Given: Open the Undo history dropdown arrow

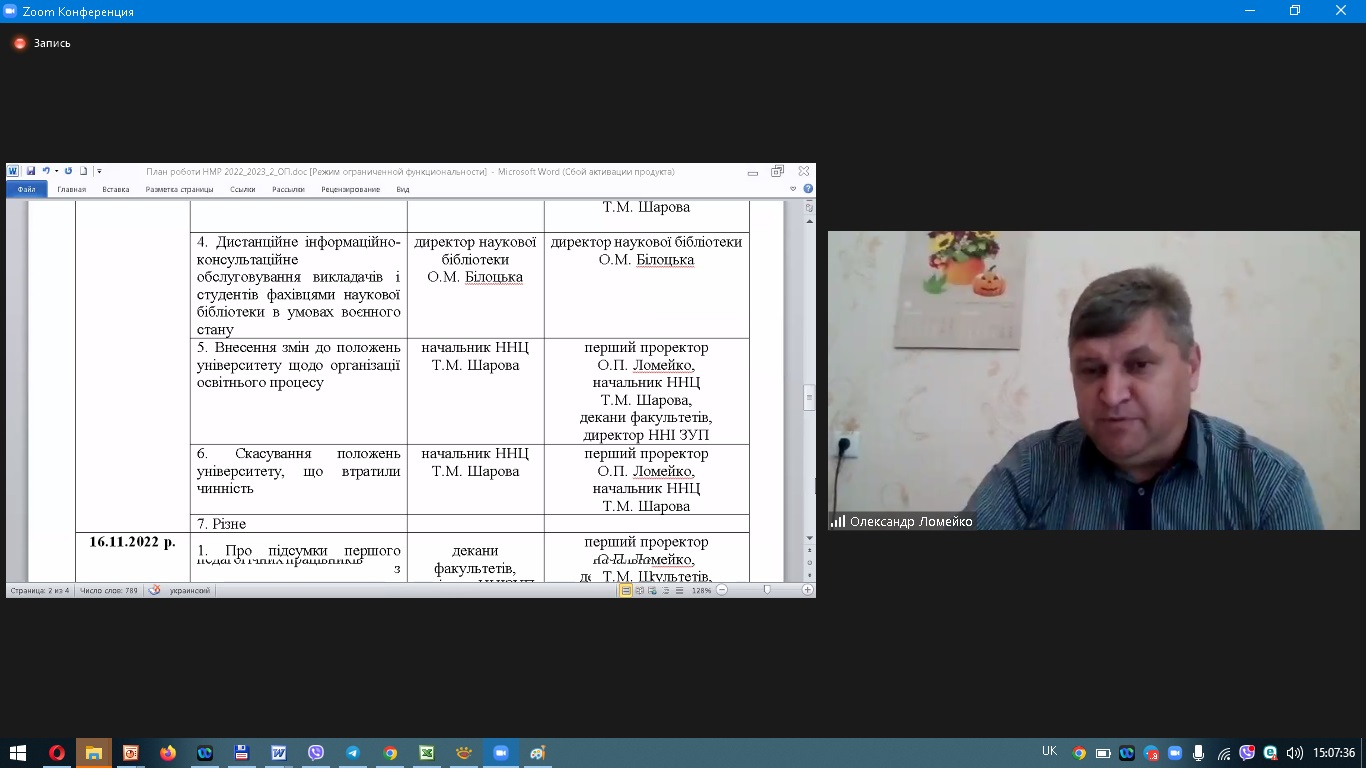Looking at the screenshot, I should 56,171.
